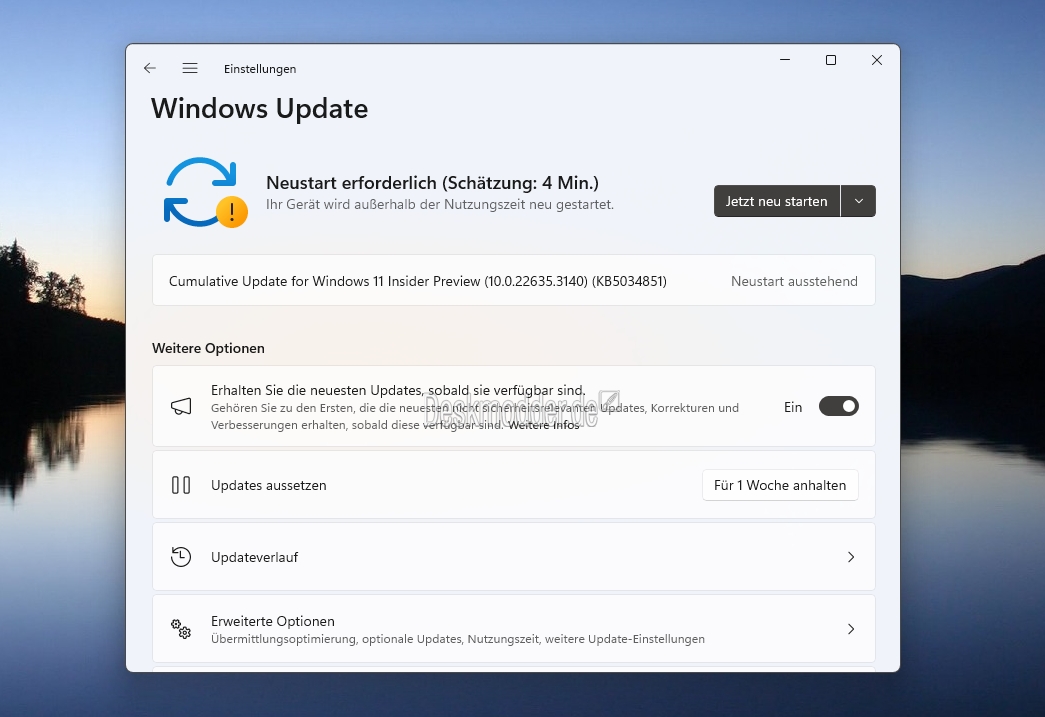This screenshot has width=1045, height=717.
Task: Open the hamburger navigation menu
Action: point(190,68)
